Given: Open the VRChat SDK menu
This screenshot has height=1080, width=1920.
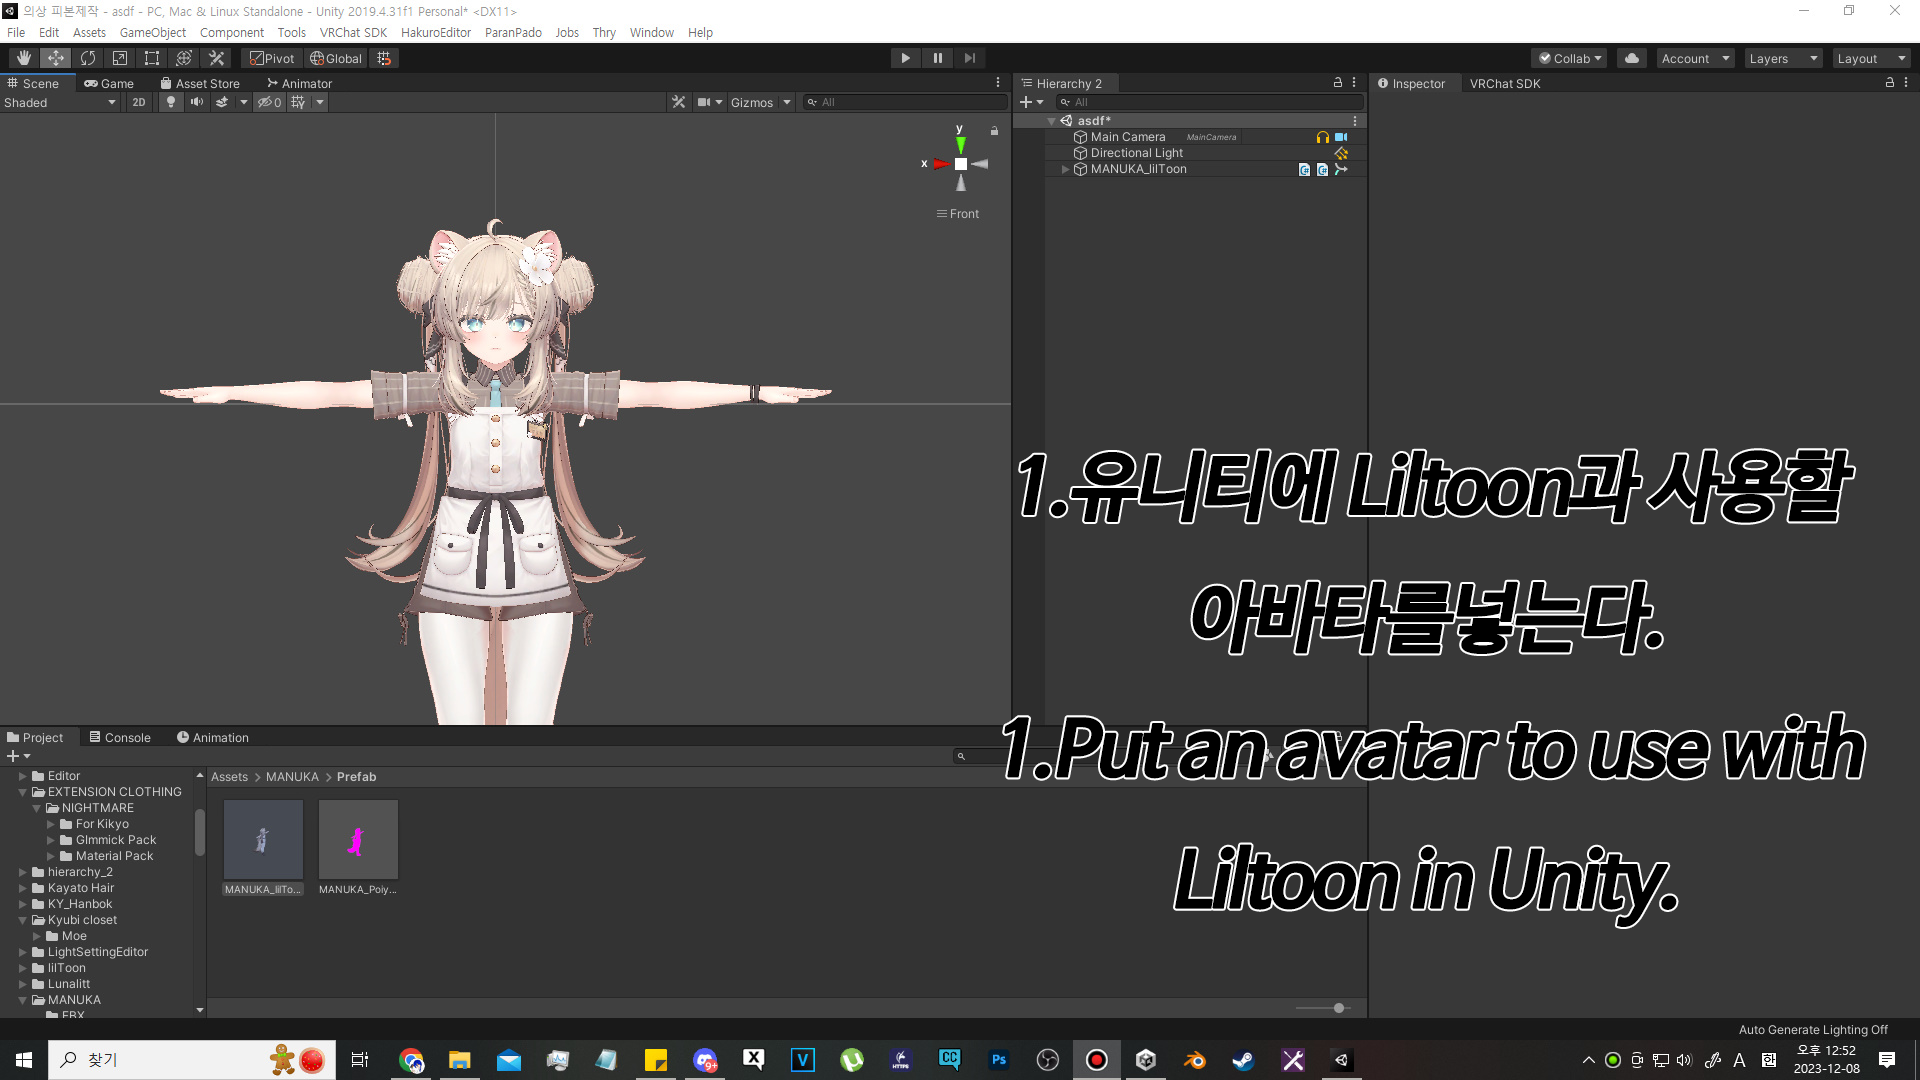Looking at the screenshot, I should [x=353, y=32].
